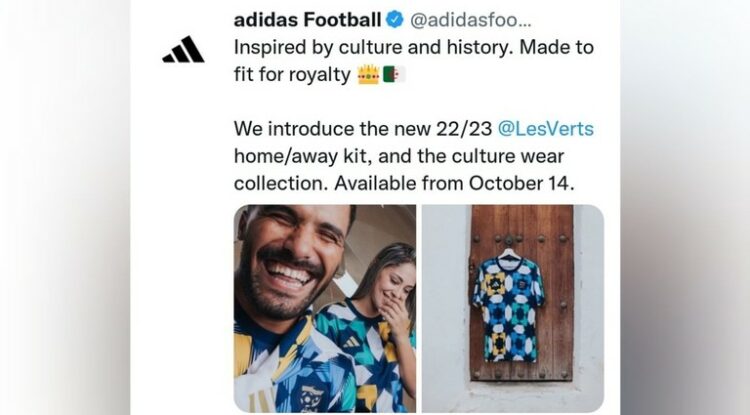
Task: Click the adidas logo profile avatar
Action: 183,50
